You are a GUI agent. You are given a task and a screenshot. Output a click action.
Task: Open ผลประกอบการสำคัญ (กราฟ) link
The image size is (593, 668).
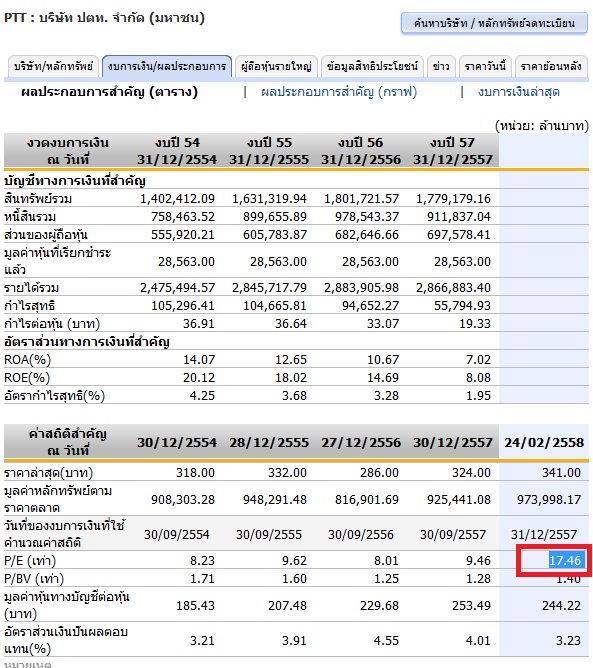[339, 92]
